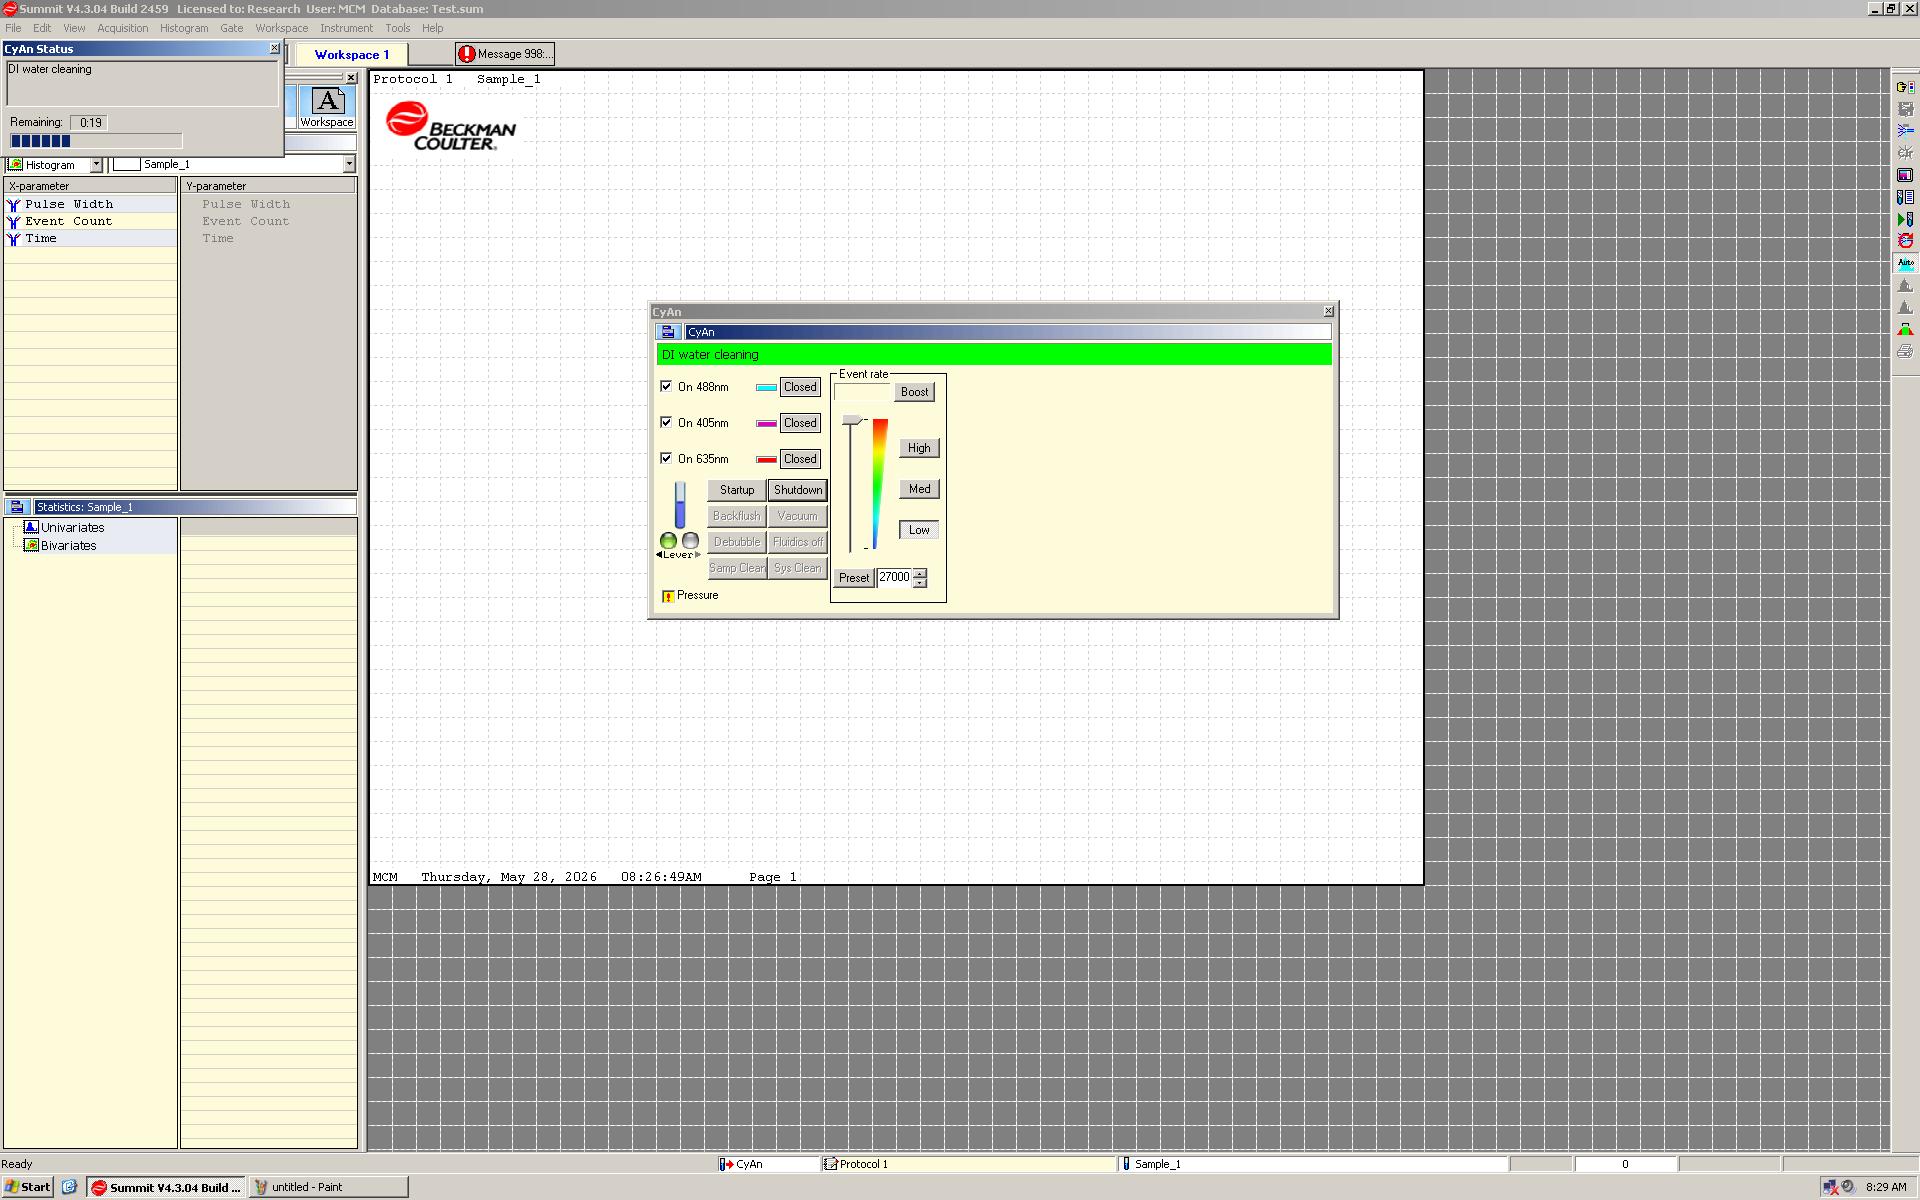Toggle the 488nm shutter Closed button
This screenshot has width=1920, height=1200.
tap(800, 387)
